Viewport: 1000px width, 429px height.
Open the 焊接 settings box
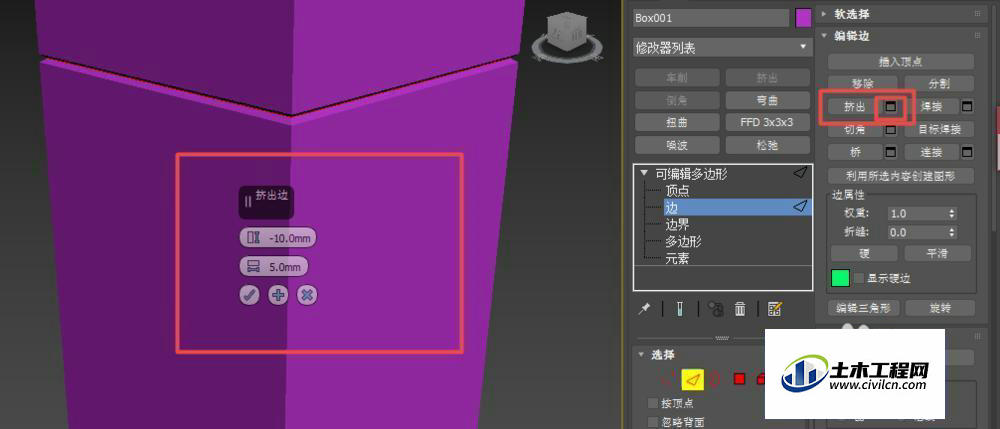tap(967, 106)
